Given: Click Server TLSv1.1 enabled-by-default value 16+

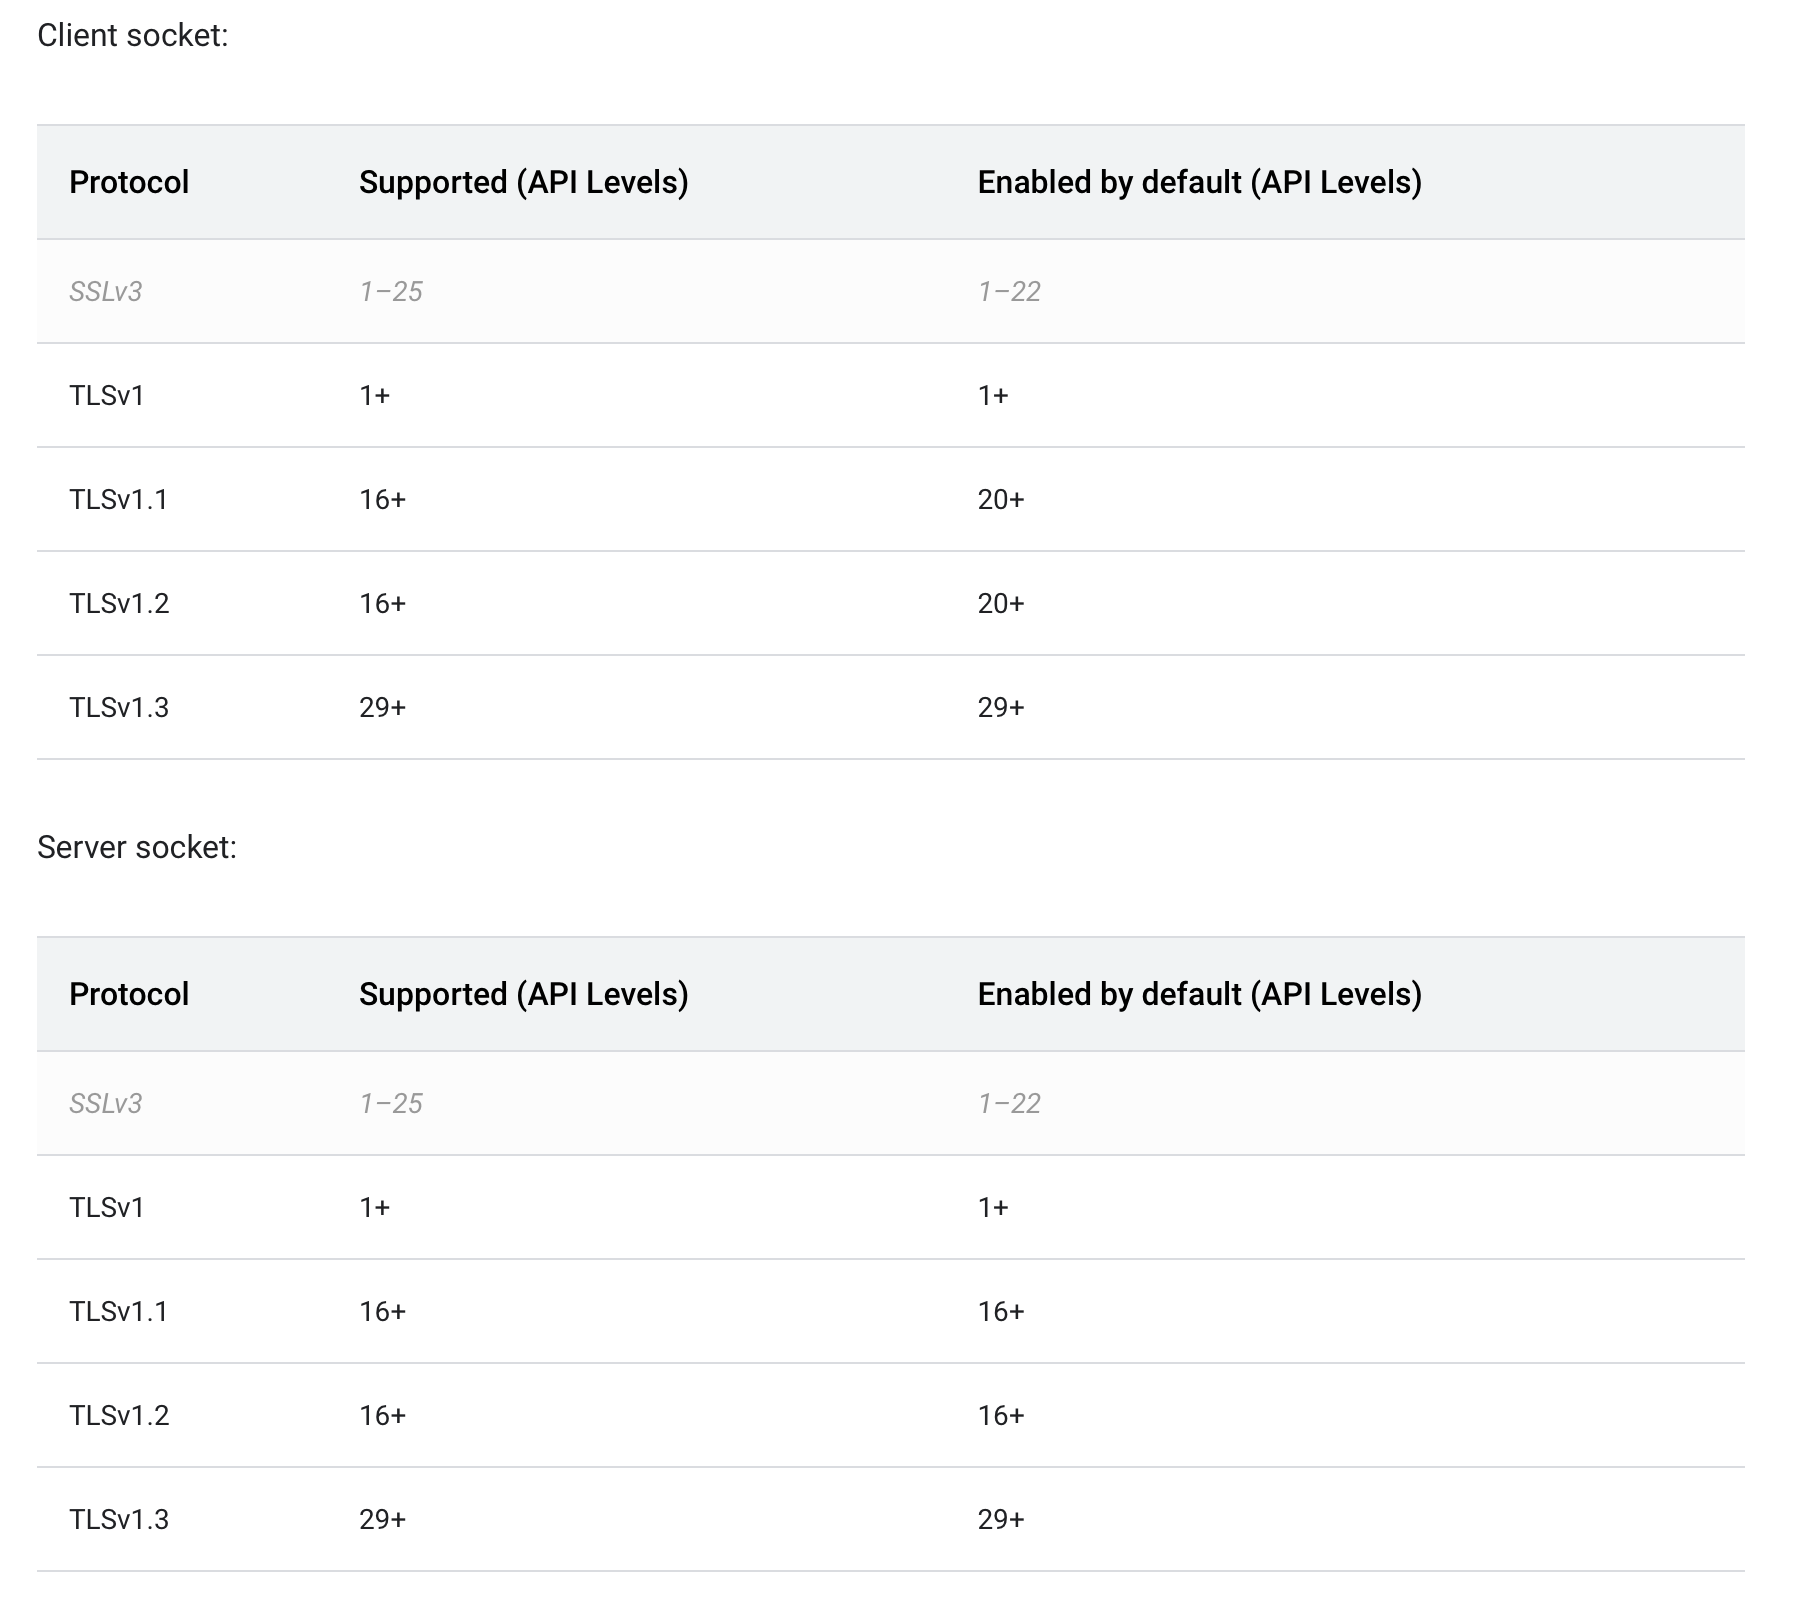Looking at the screenshot, I should tap(1001, 1312).
